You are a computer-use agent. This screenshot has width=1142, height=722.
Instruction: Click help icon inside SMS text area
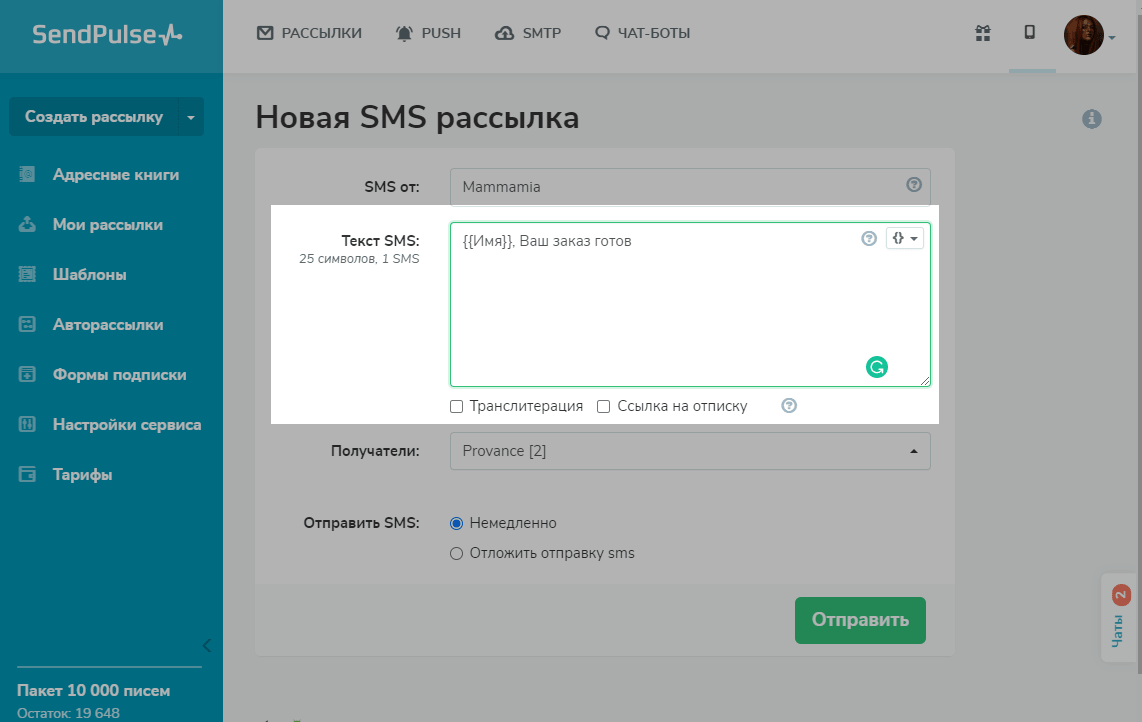[869, 239]
